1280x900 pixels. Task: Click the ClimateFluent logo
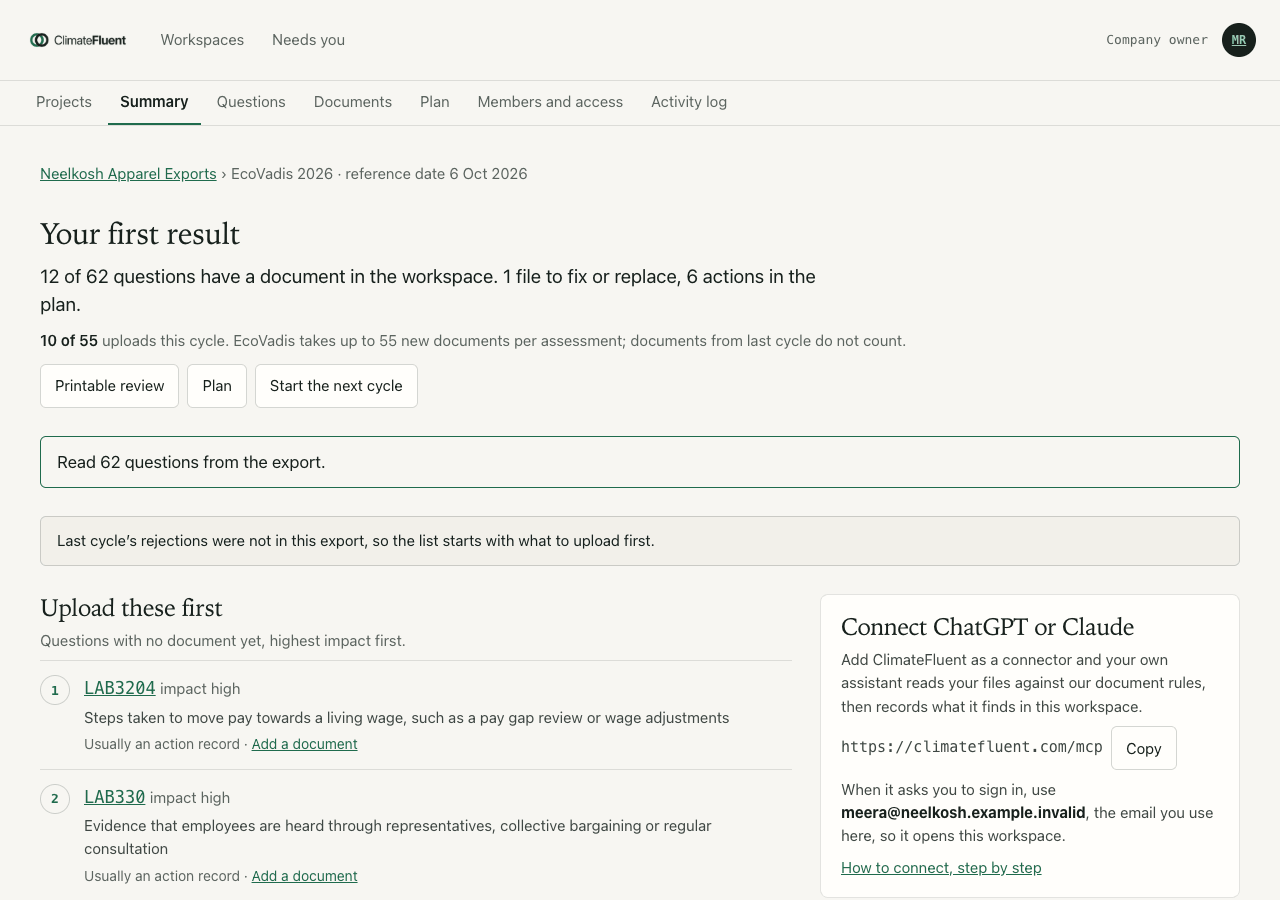tap(78, 40)
